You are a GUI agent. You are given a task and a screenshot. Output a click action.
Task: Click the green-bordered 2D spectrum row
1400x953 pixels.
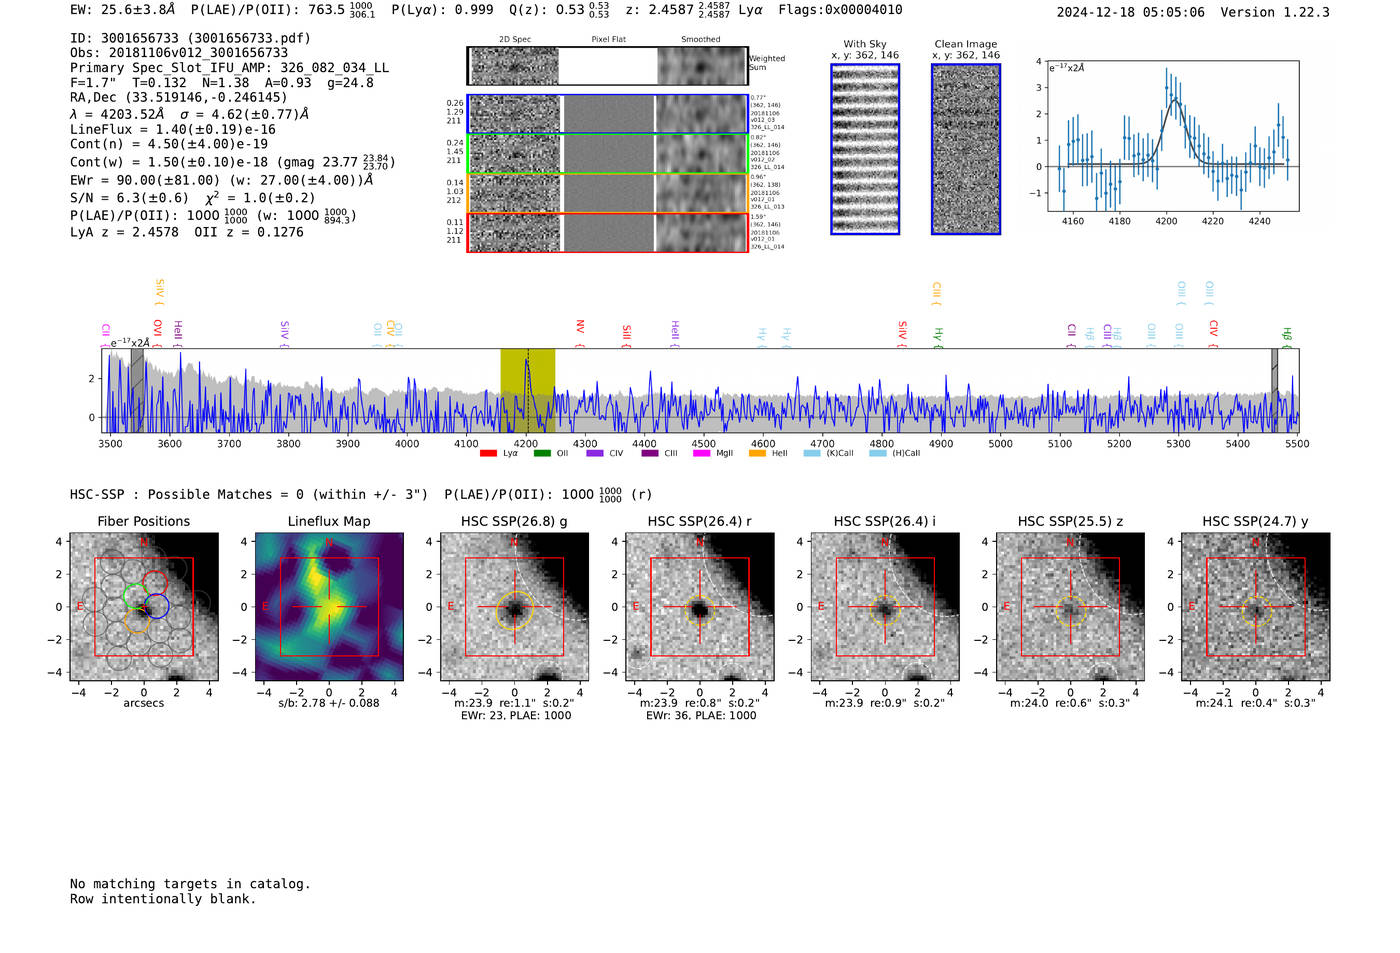pos(608,154)
